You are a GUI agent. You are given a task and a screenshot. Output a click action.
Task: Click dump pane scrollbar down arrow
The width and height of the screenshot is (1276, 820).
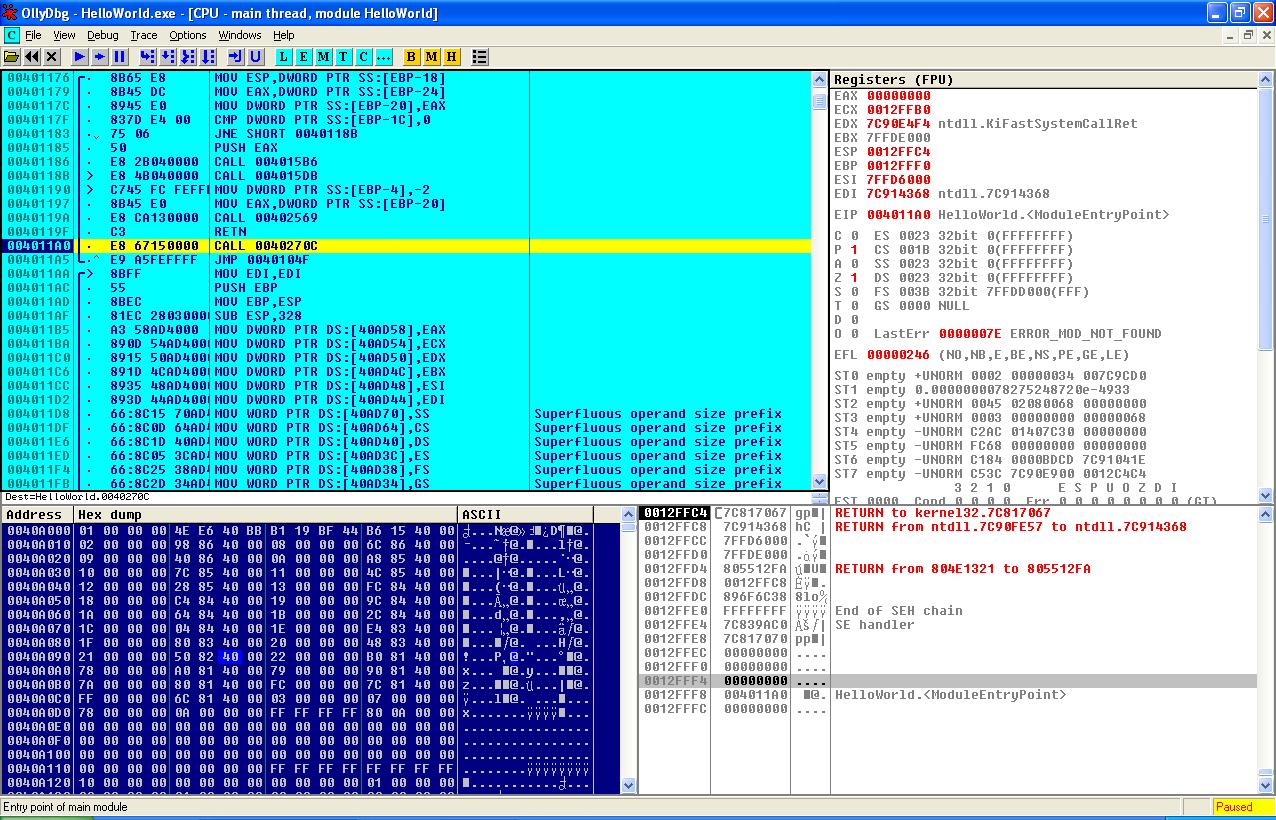click(x=628, y=786)
